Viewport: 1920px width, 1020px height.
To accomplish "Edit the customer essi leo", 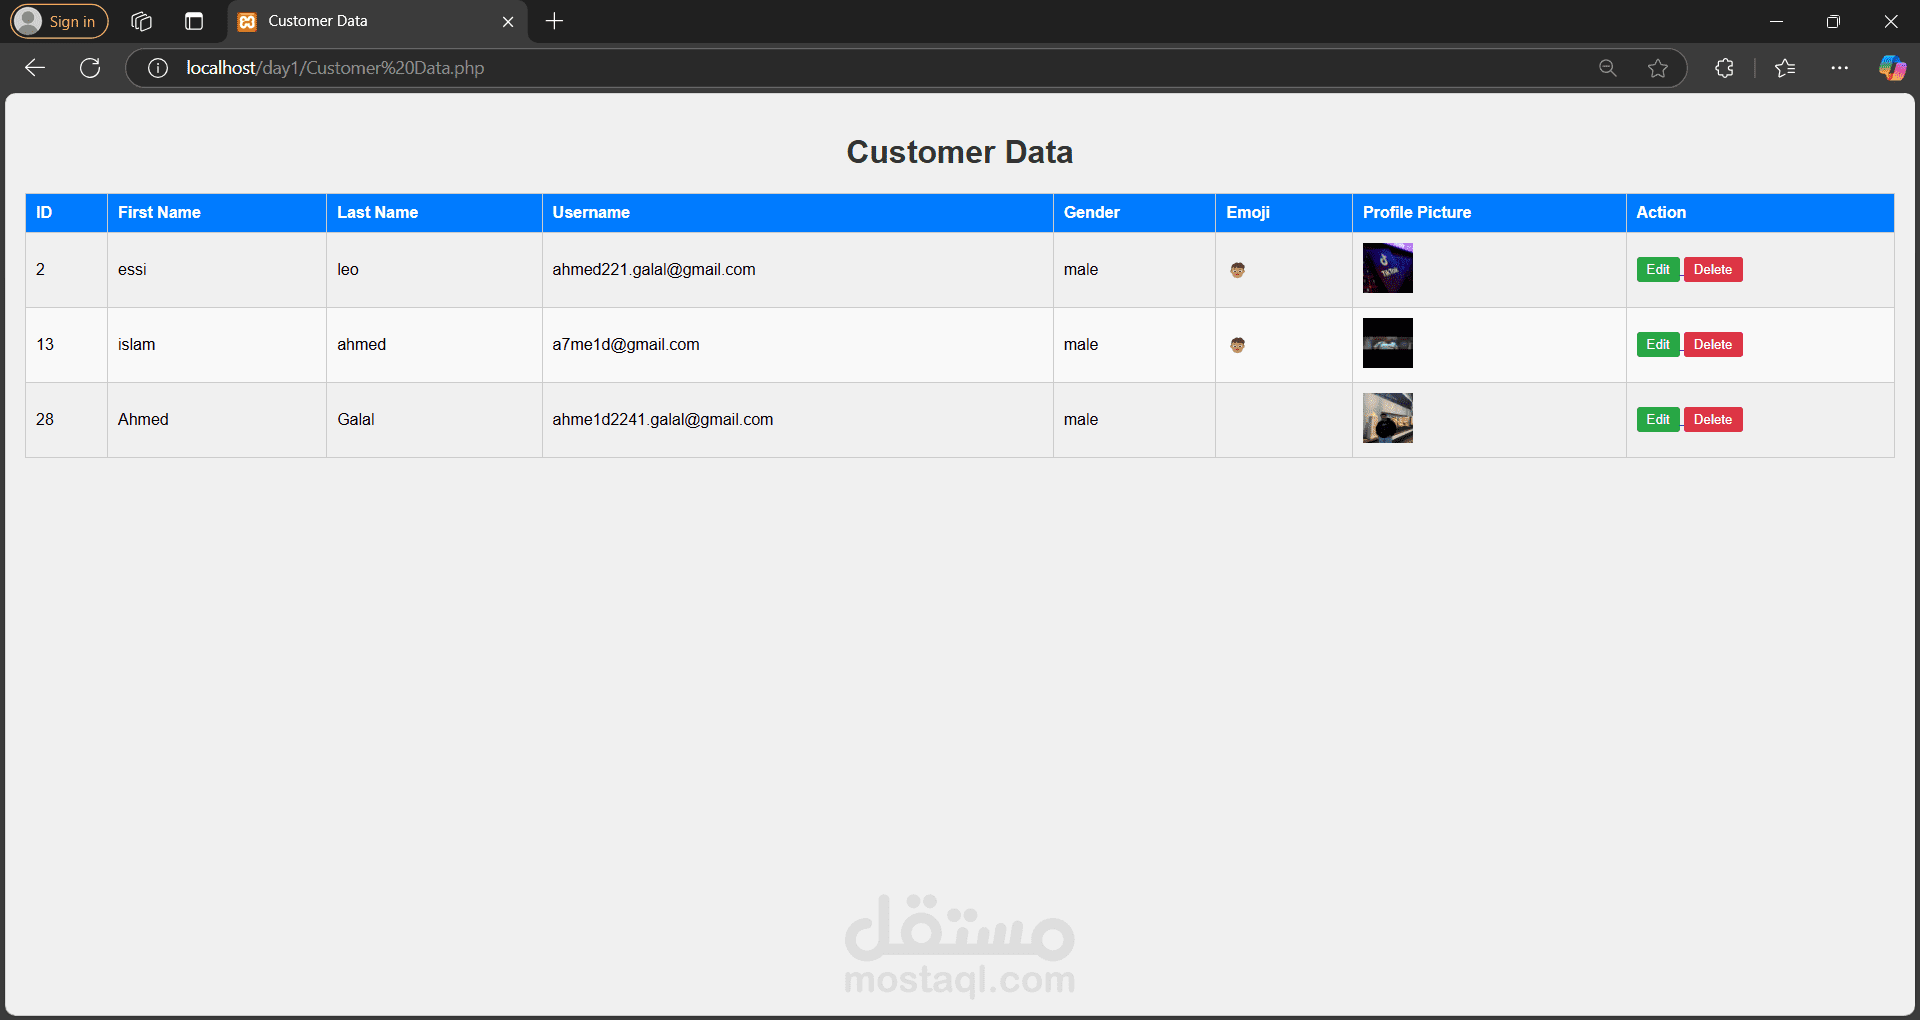I will 1658,270.
